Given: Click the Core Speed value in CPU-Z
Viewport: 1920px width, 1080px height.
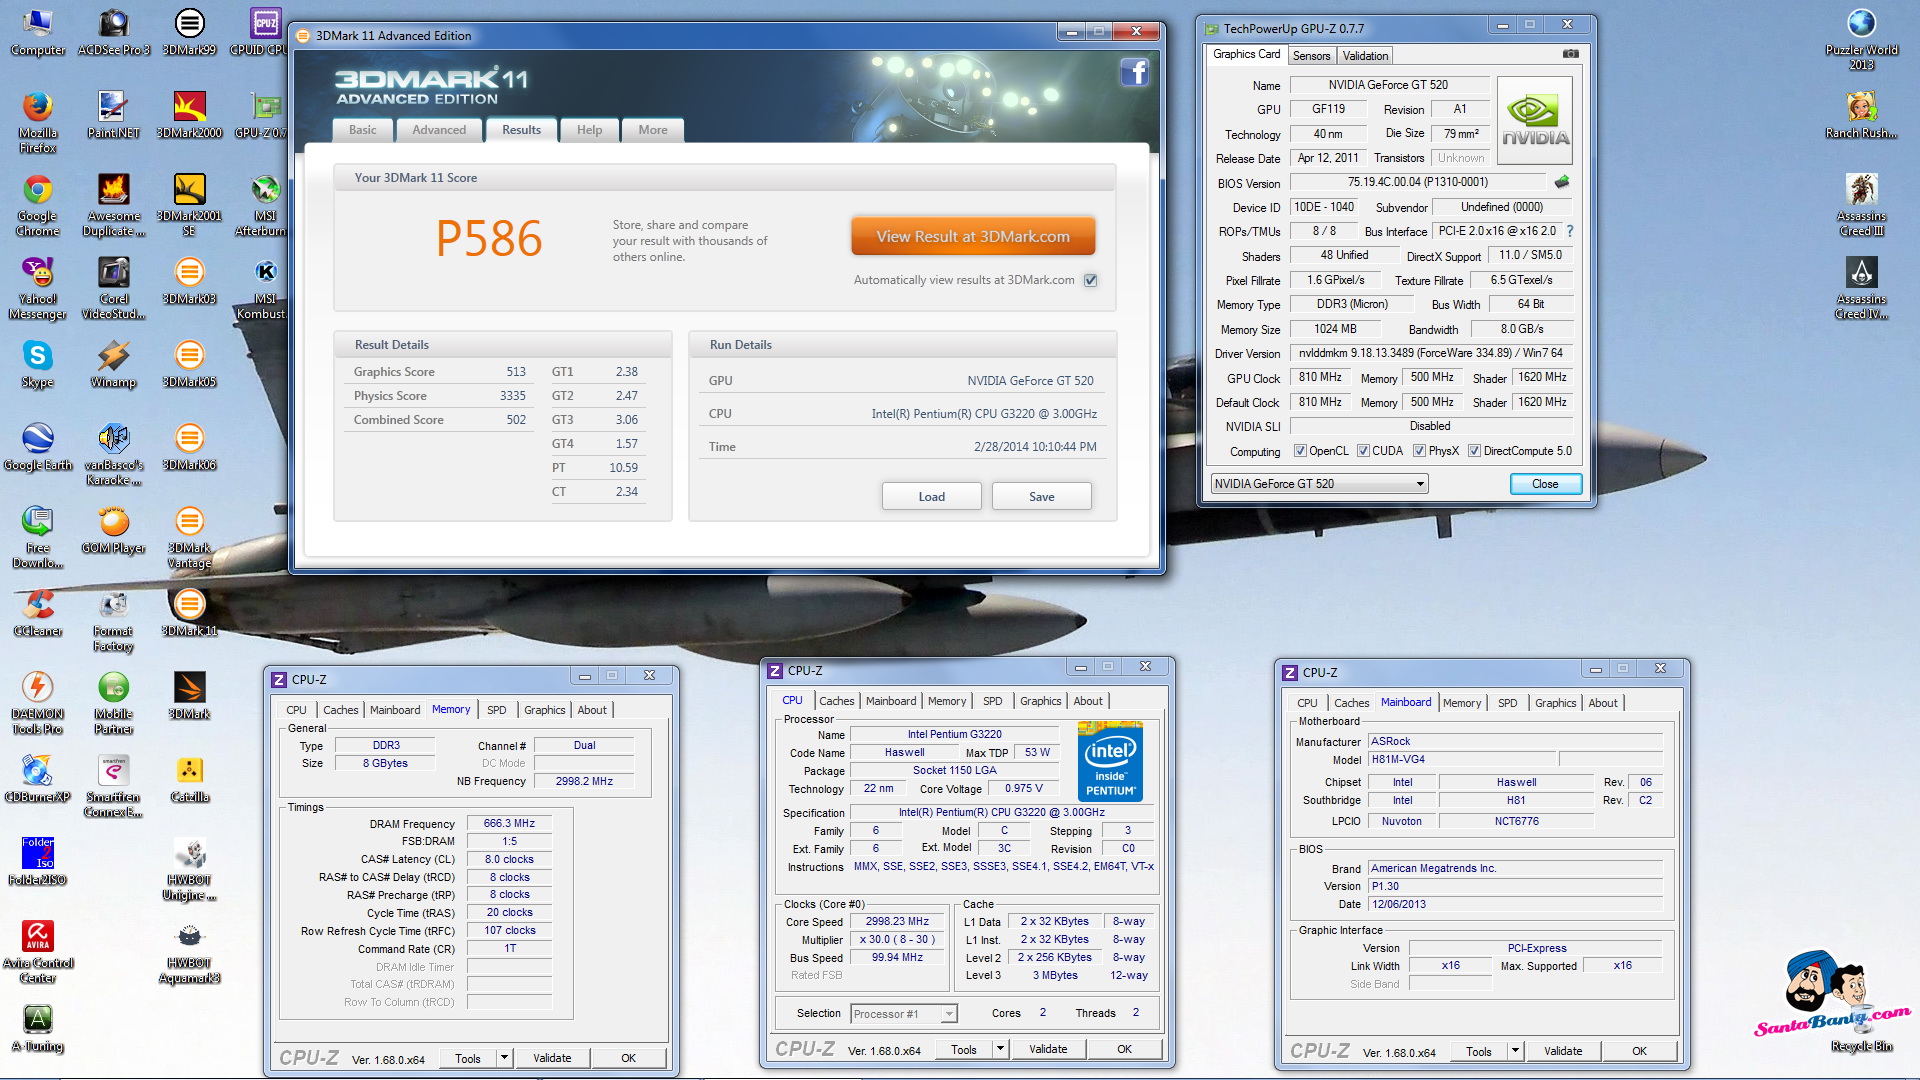Looking at the screenshot, I should point(897,922).
